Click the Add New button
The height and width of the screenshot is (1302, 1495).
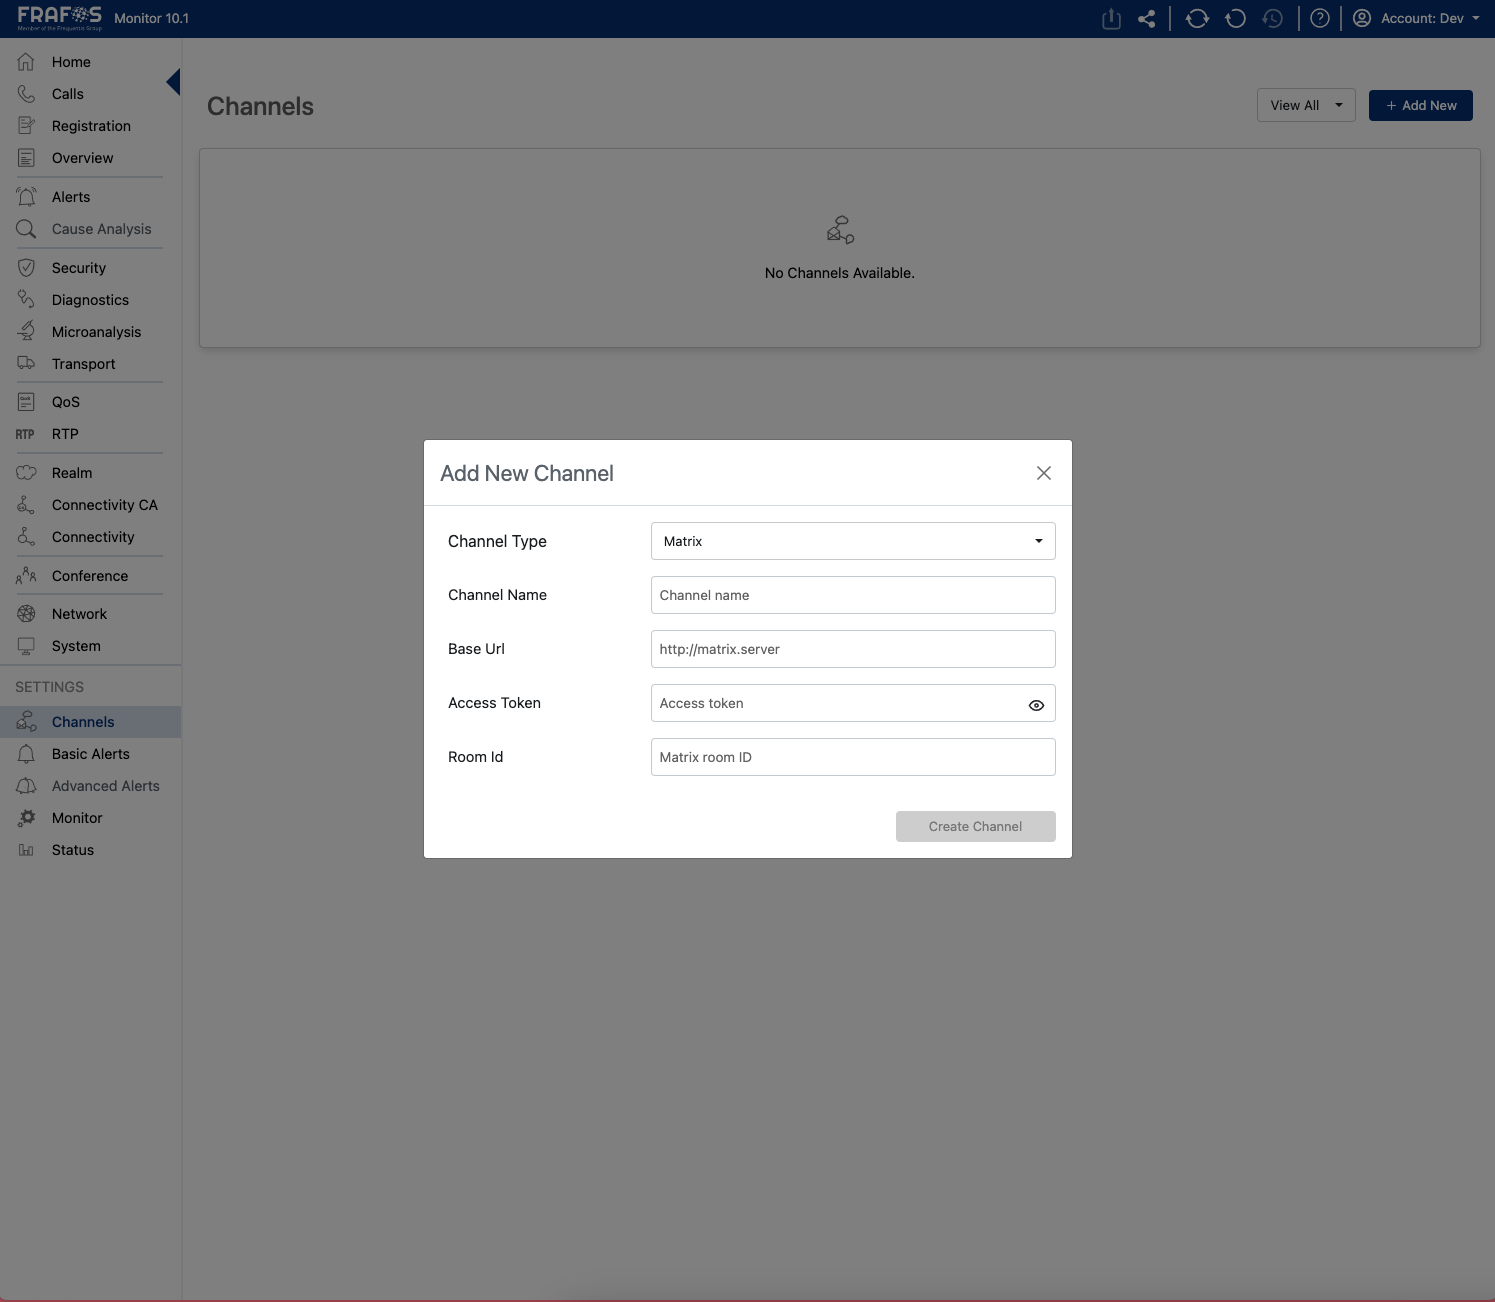[x=1420, y=105]
